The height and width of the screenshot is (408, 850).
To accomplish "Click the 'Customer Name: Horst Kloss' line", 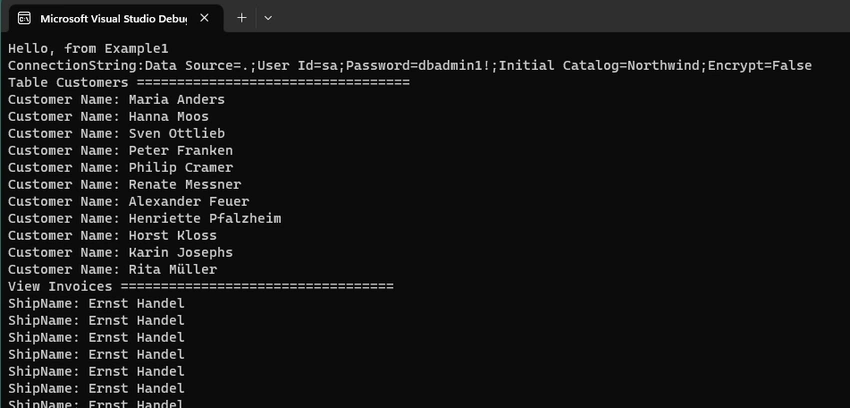I will pos(112,236).
